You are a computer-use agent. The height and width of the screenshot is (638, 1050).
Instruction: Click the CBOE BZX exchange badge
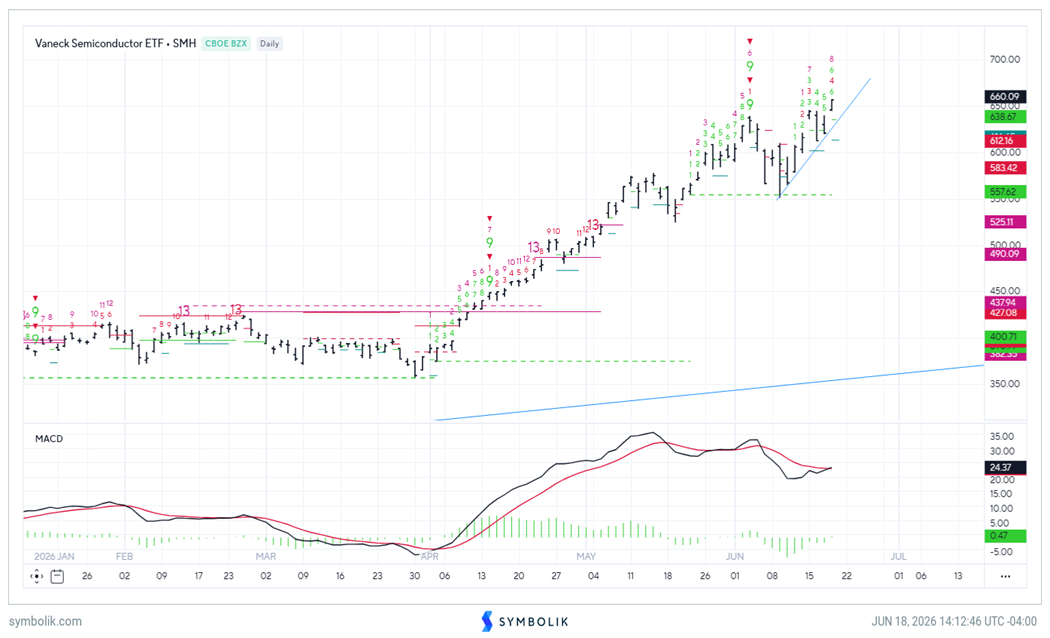click(226, 44)
